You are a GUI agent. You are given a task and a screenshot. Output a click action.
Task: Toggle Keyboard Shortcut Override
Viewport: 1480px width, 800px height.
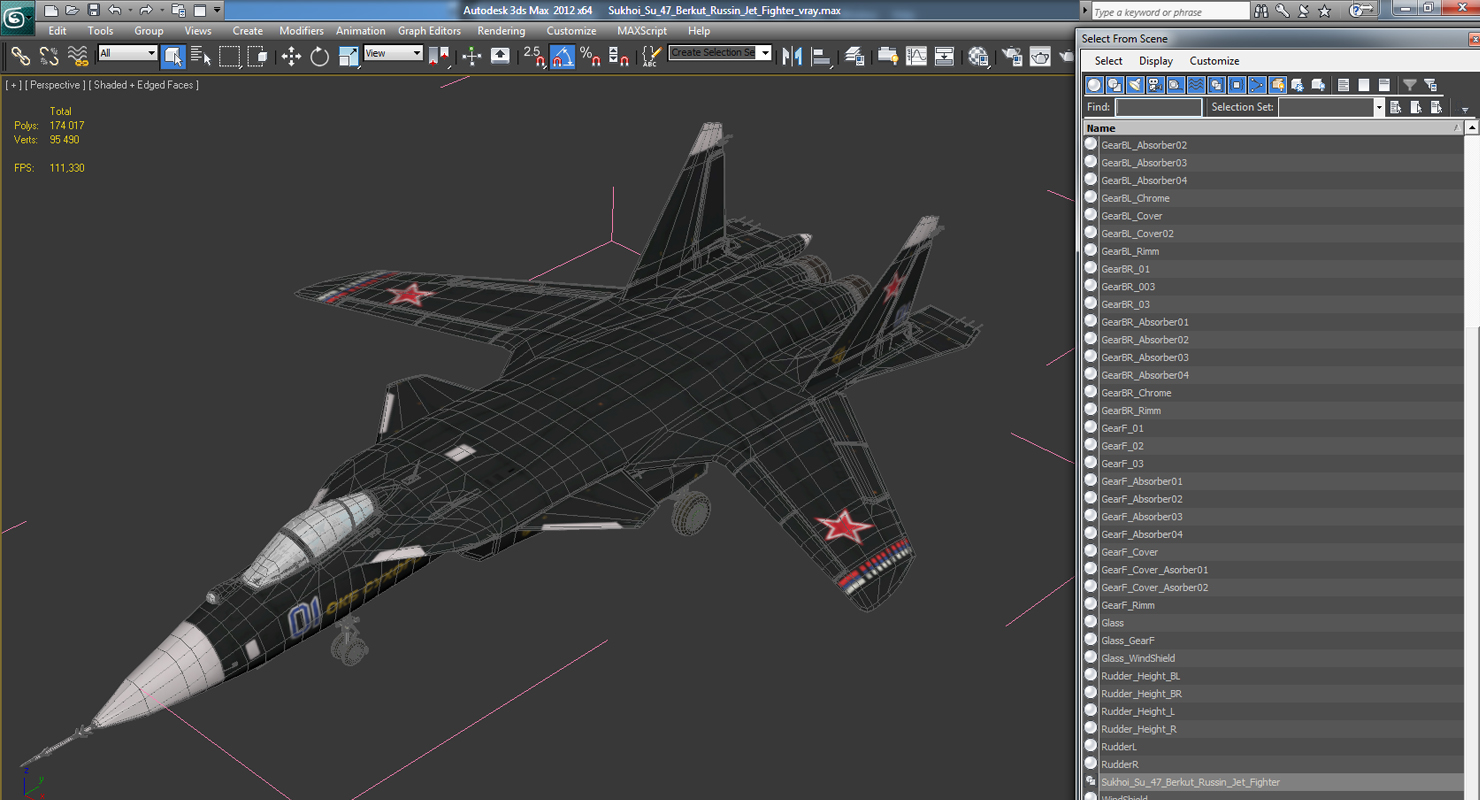[x=500, y=56]
